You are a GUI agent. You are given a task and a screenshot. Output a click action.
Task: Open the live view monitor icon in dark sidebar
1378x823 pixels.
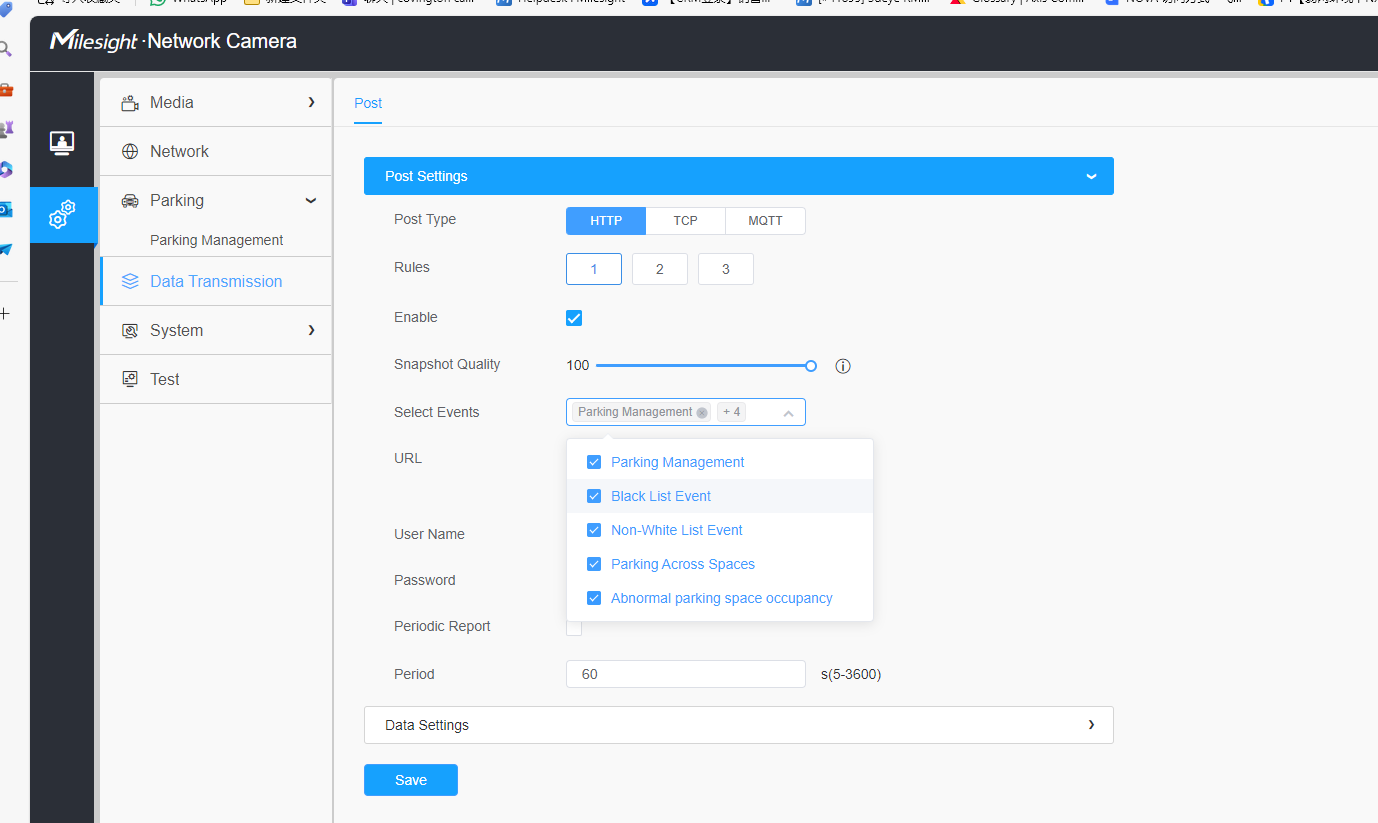(x=62, y=143)
